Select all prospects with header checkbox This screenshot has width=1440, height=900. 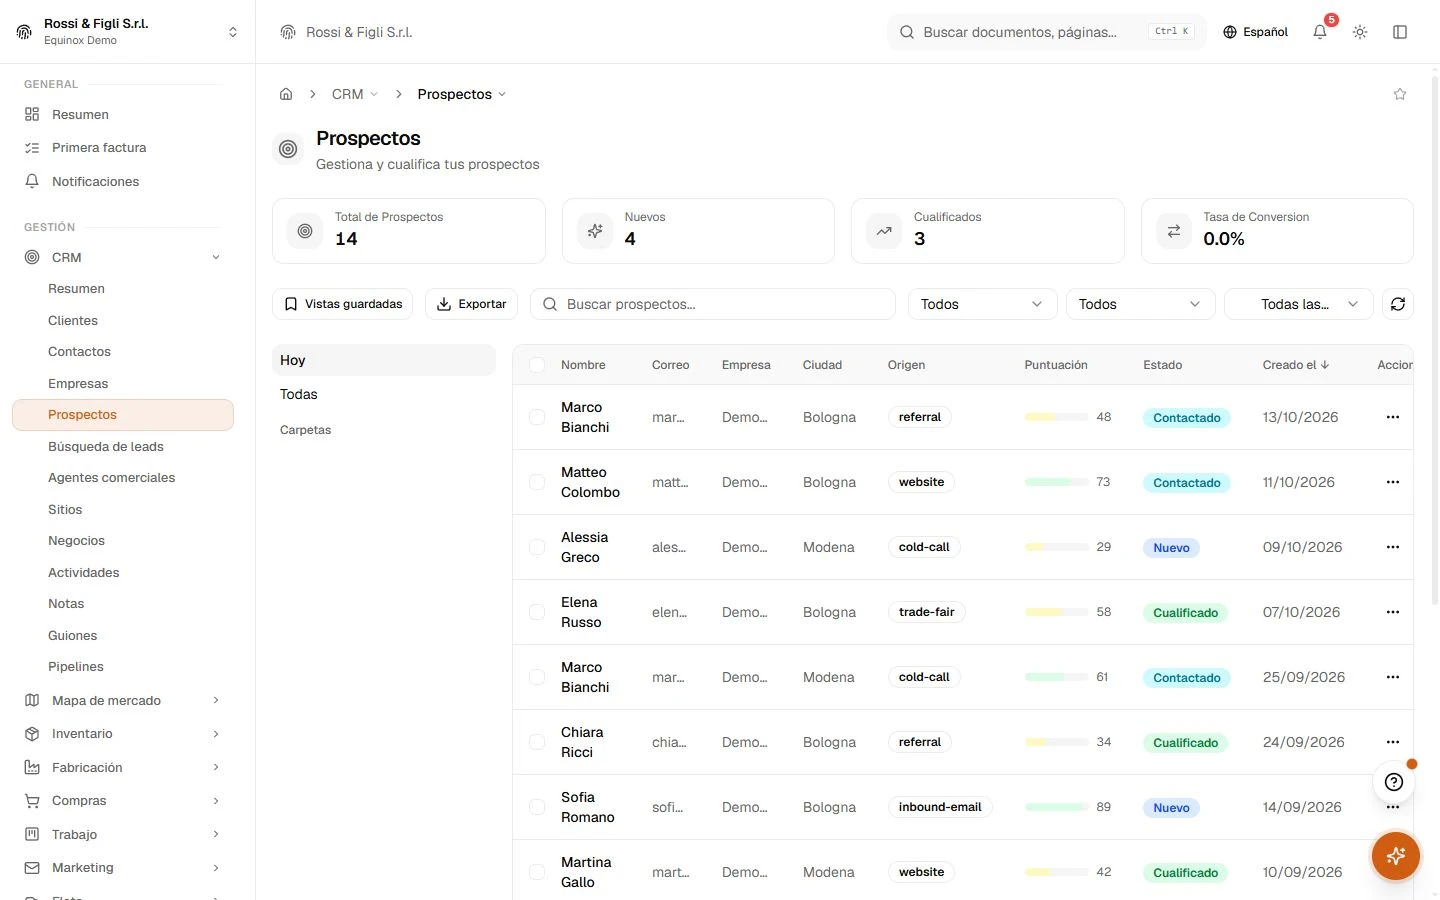coord(537,365)
